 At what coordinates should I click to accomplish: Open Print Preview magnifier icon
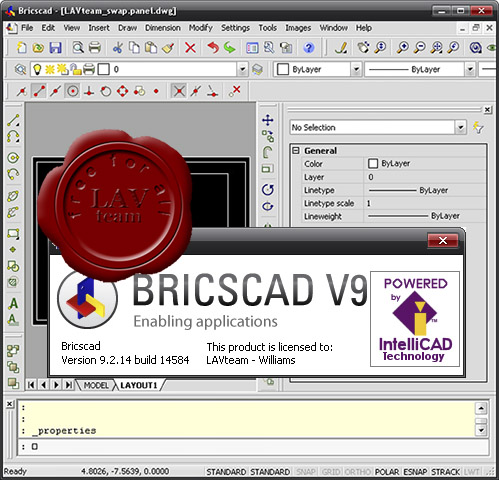[78, 48]
